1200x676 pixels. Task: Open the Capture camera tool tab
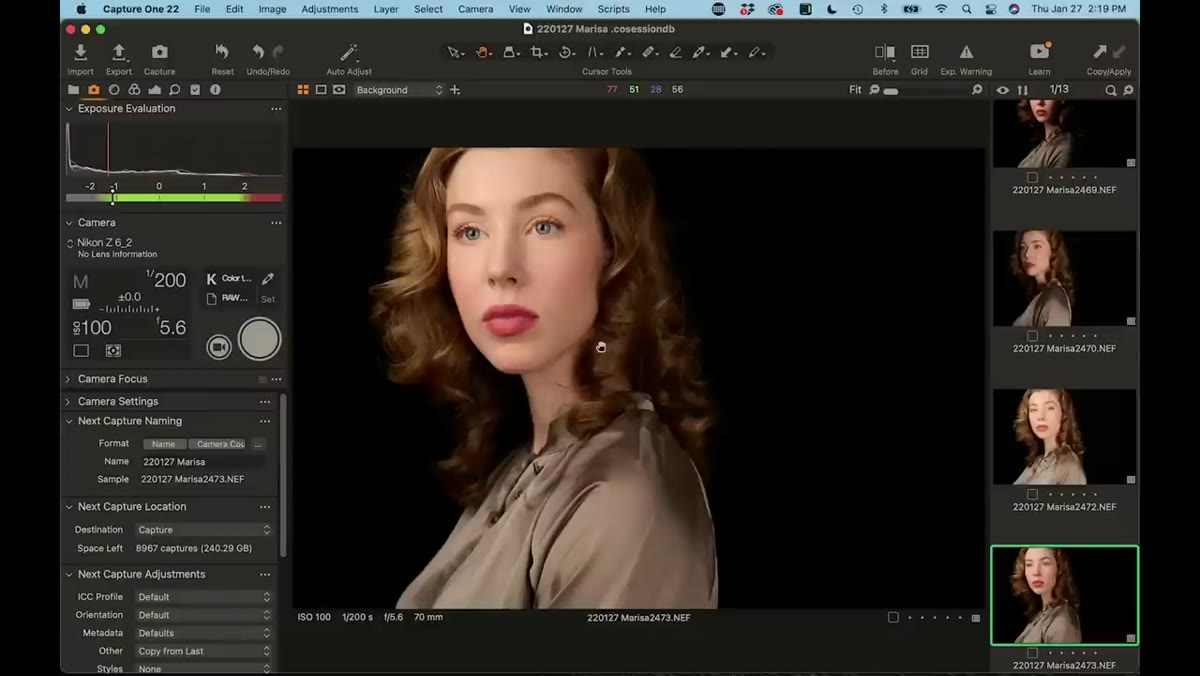coord(93,90)
